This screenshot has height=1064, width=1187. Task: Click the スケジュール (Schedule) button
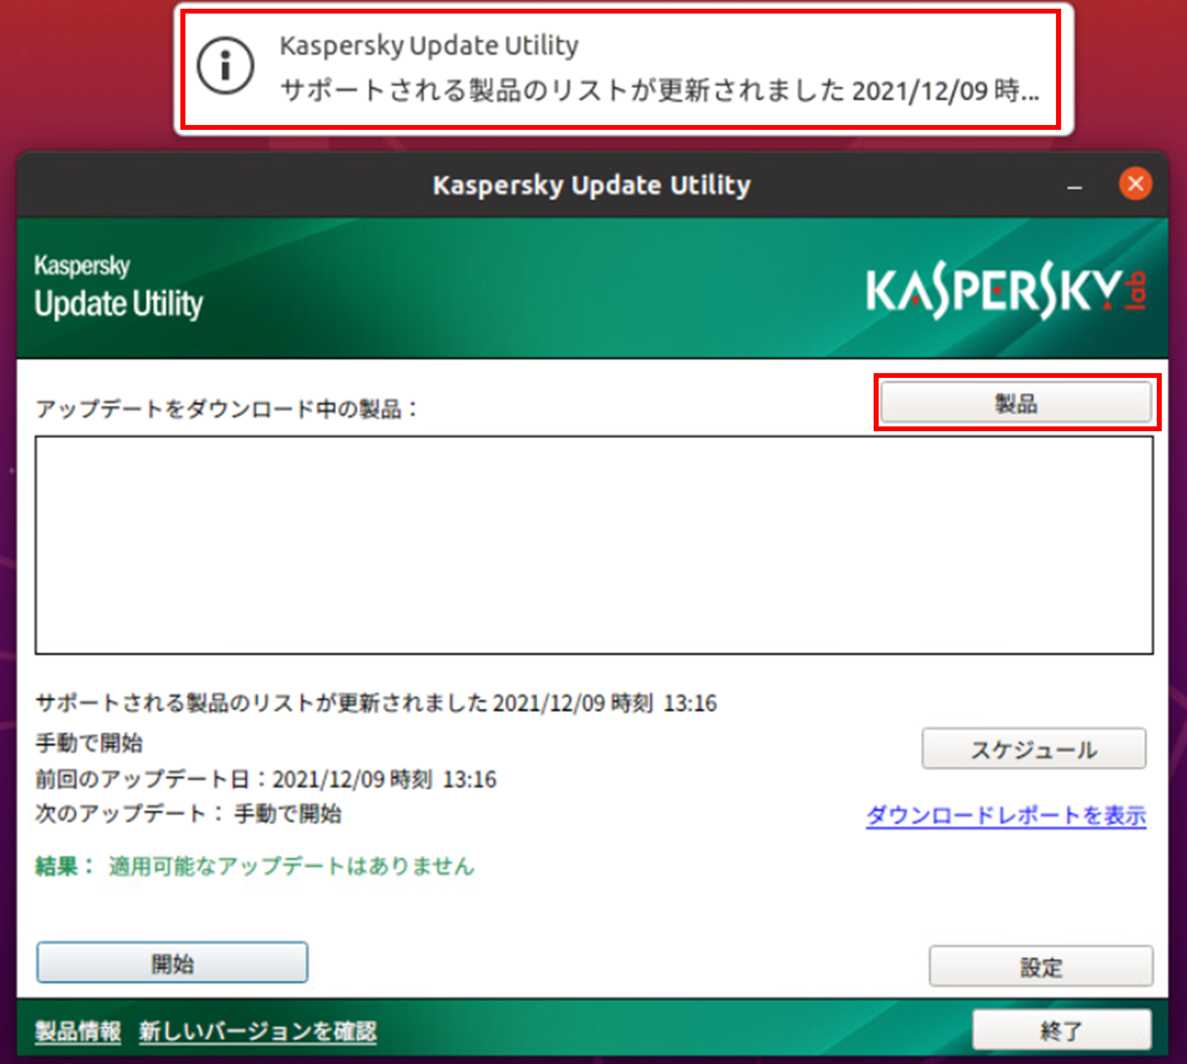tap(1033, 749)
